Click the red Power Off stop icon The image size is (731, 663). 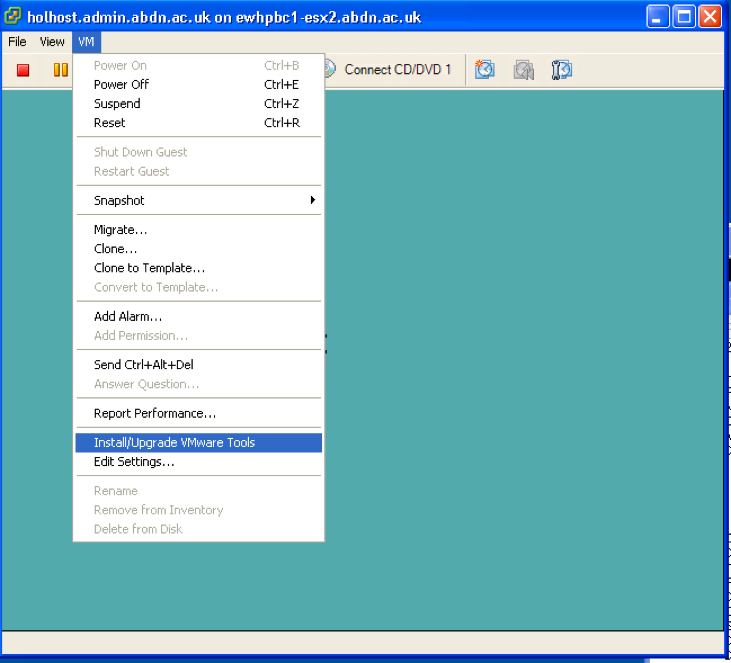pyautogui.click(x=23, y=70)
